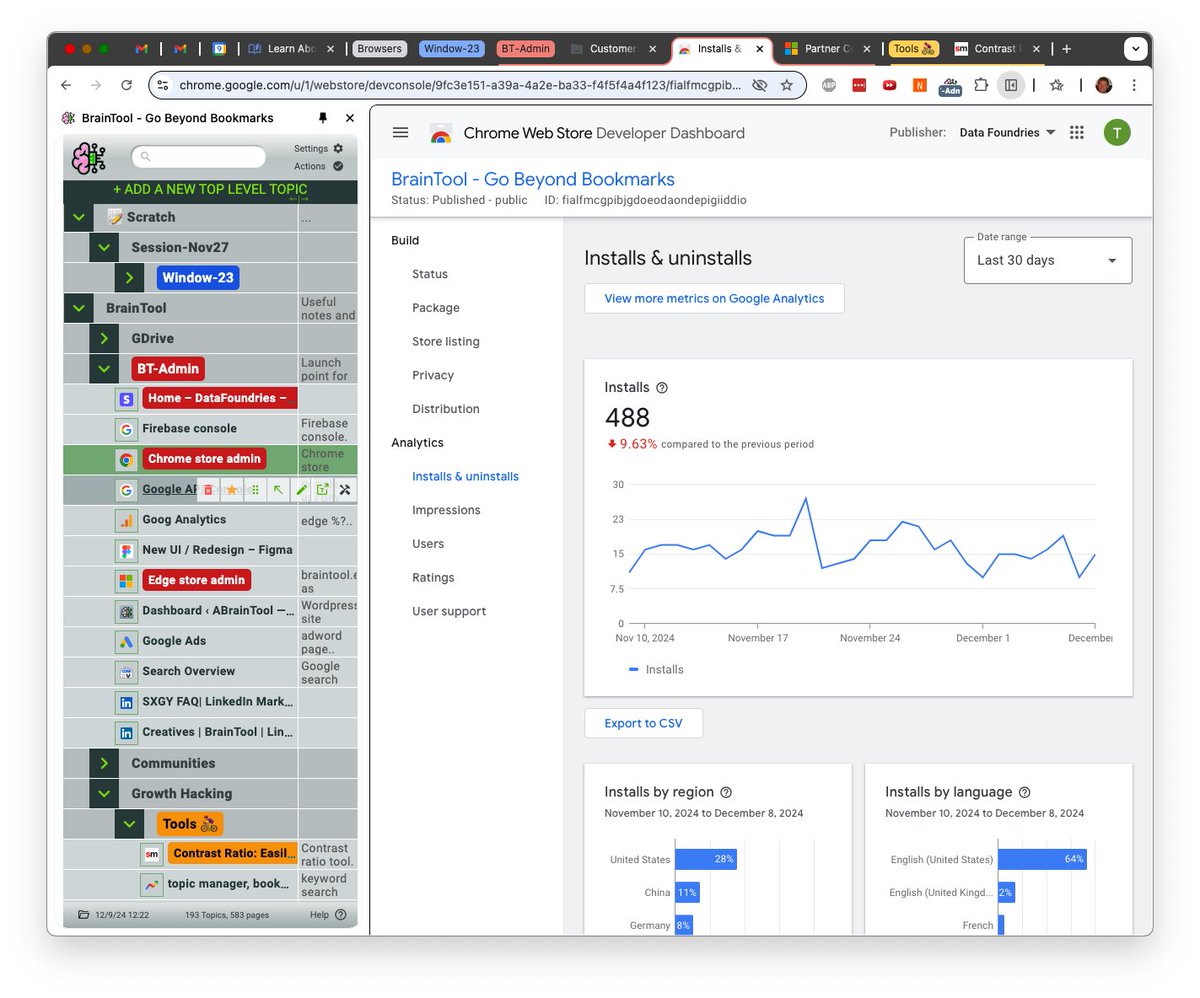Expand the Communities topic
This screenshot has height=998, width=1200.
click(x=103, y=763)
